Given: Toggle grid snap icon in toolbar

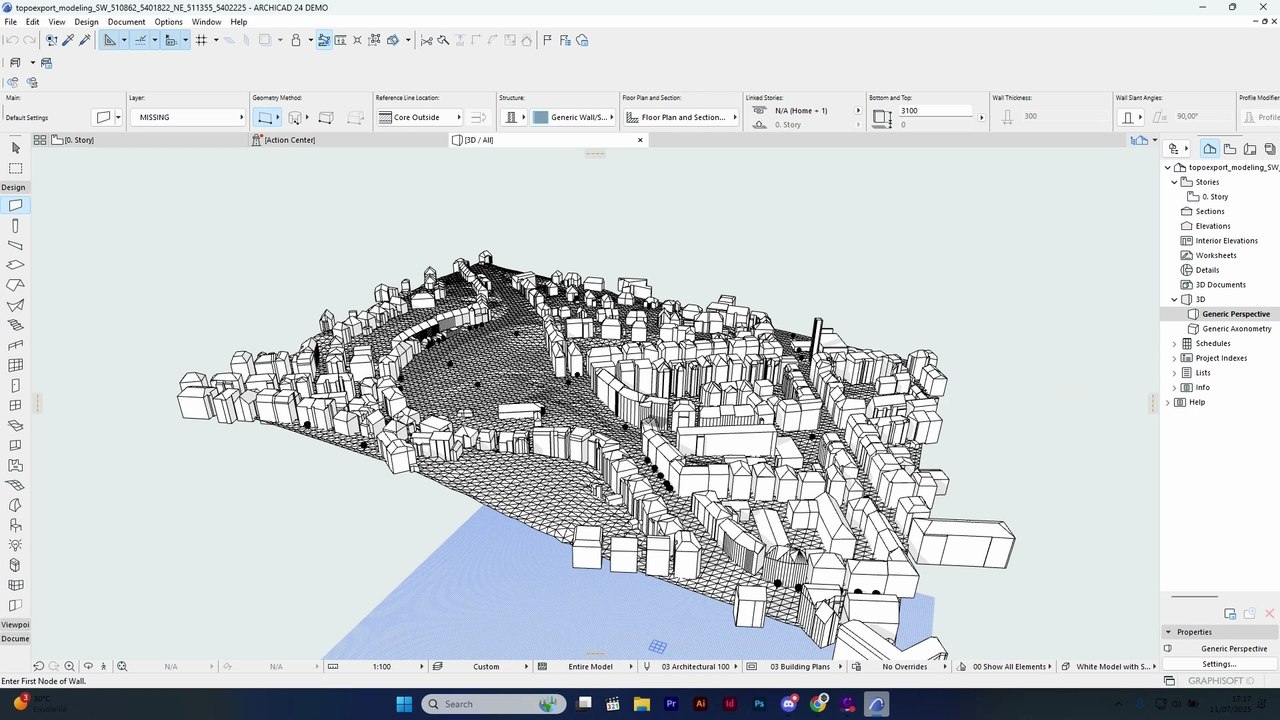Looking at the screenshot, I should [202, 40].
